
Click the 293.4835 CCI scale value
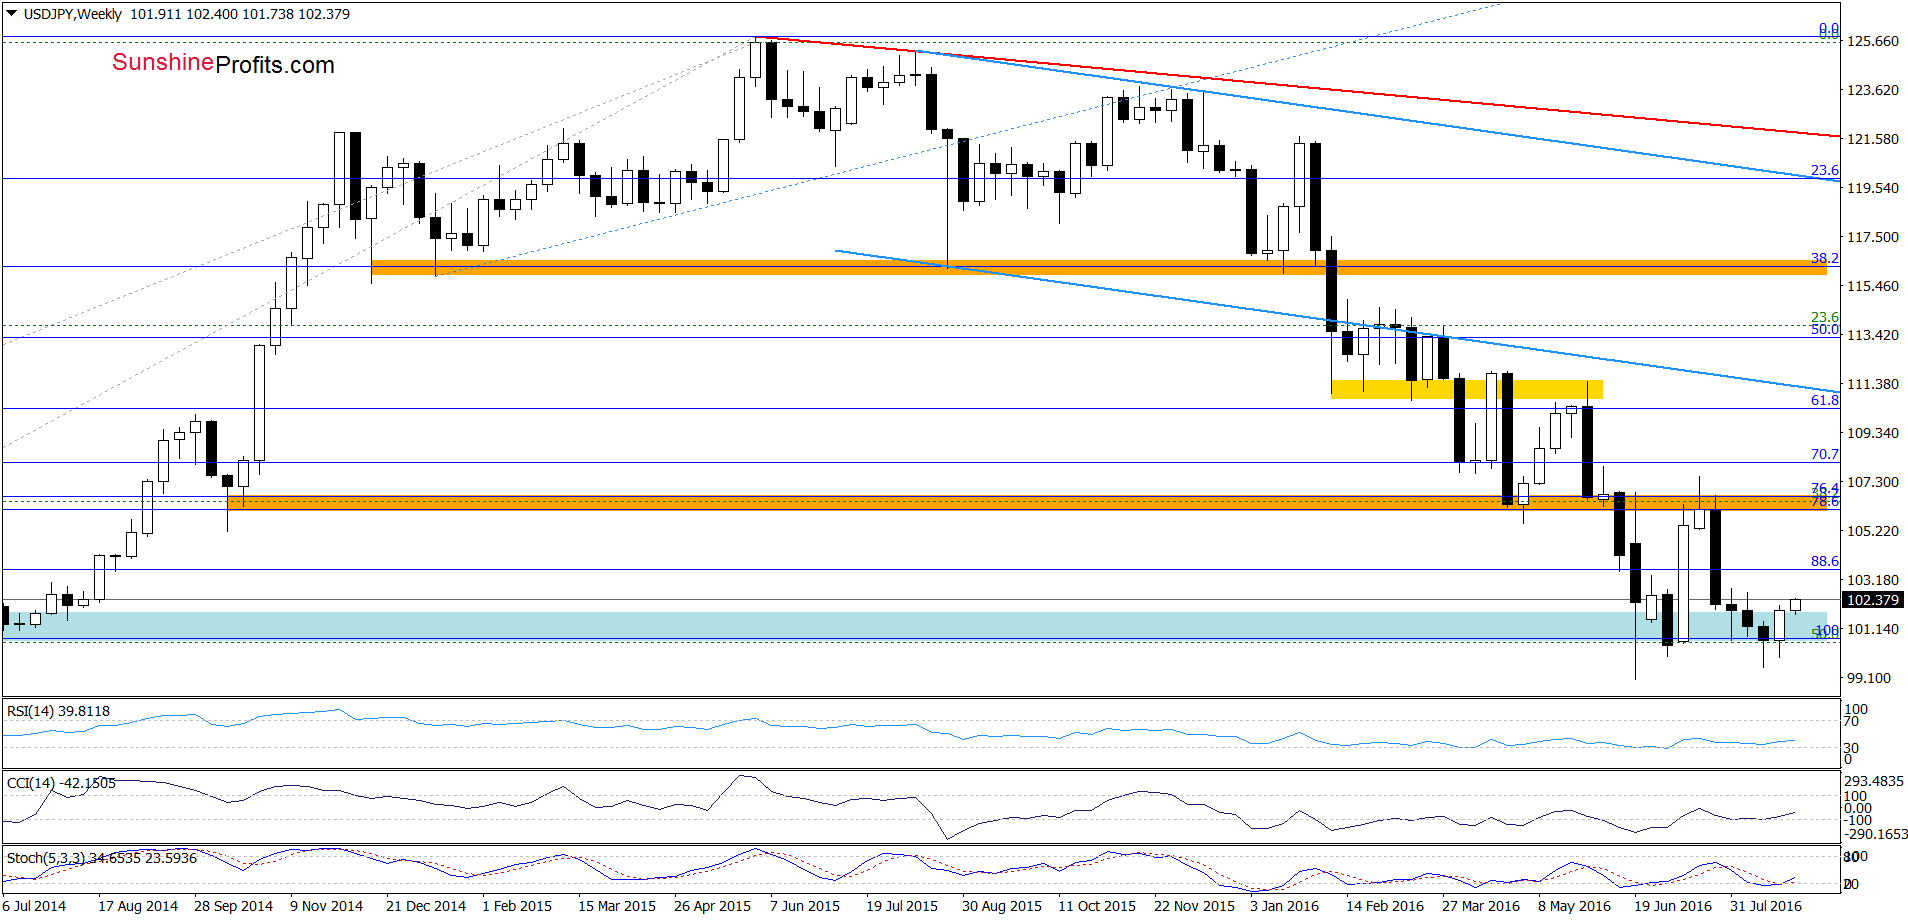coord(1874,781)
